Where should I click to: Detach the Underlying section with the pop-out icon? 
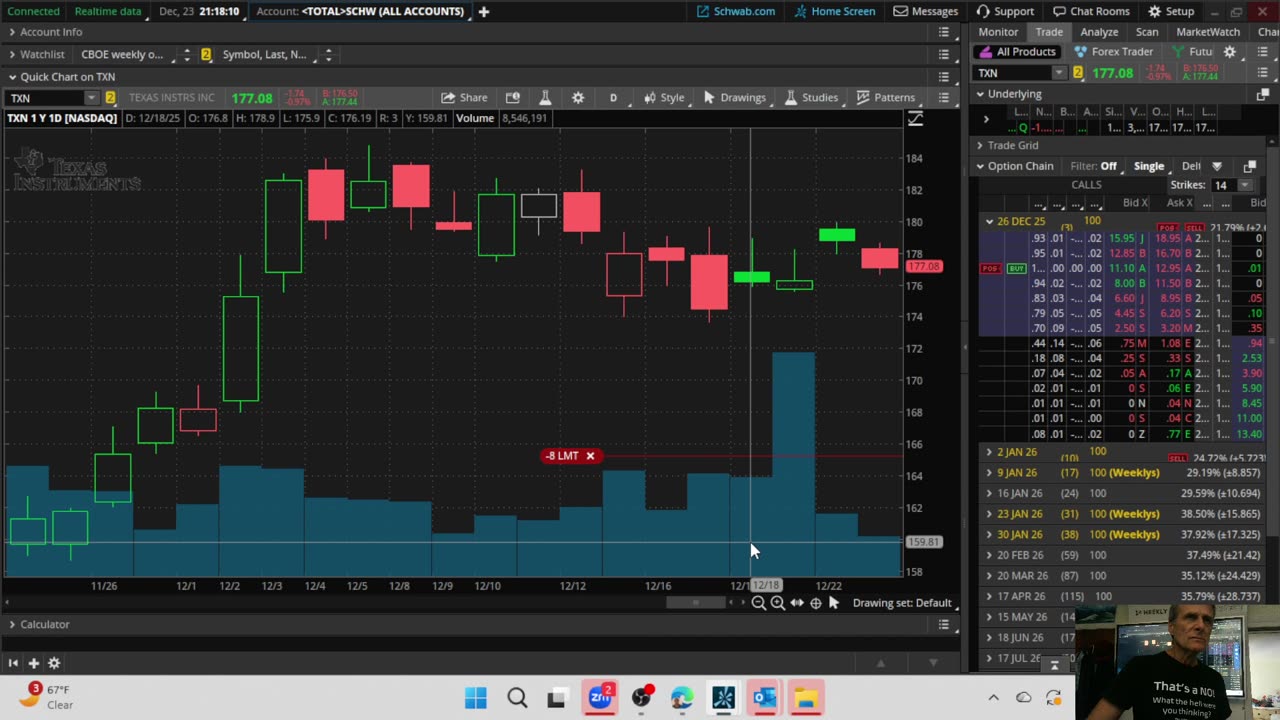(1263, 94)
